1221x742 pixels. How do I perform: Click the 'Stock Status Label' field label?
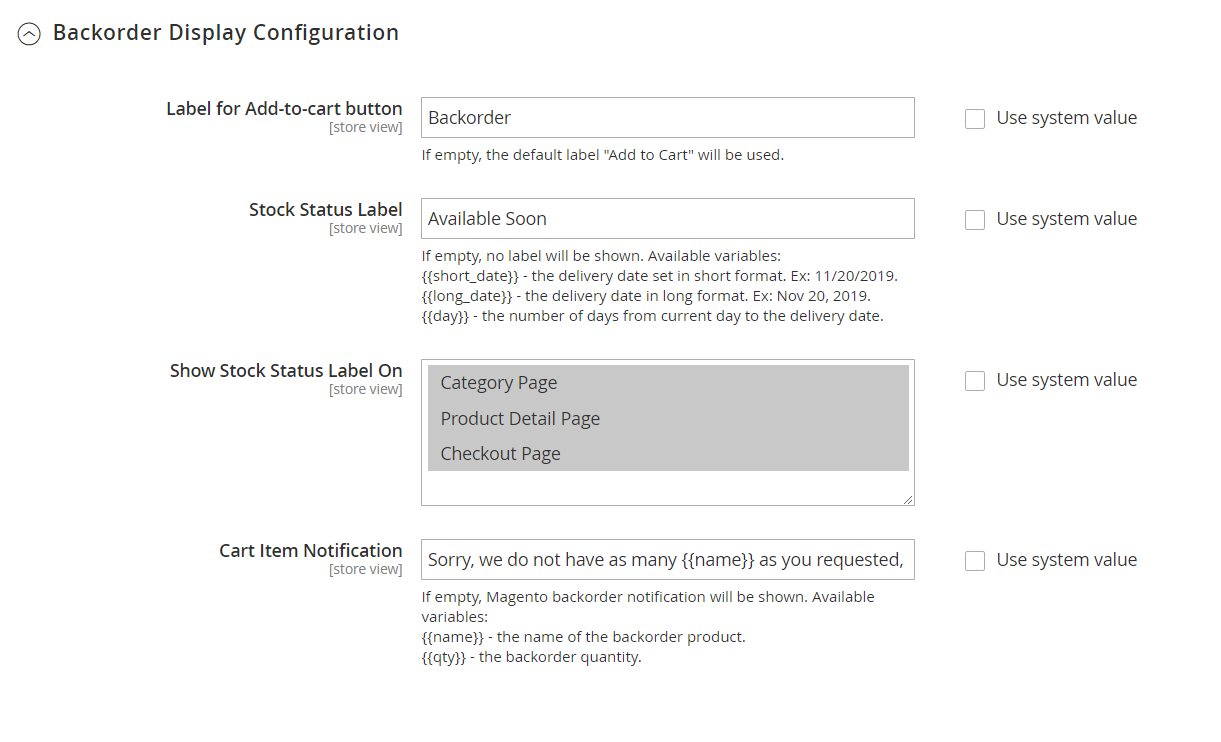tap(325, 210)
